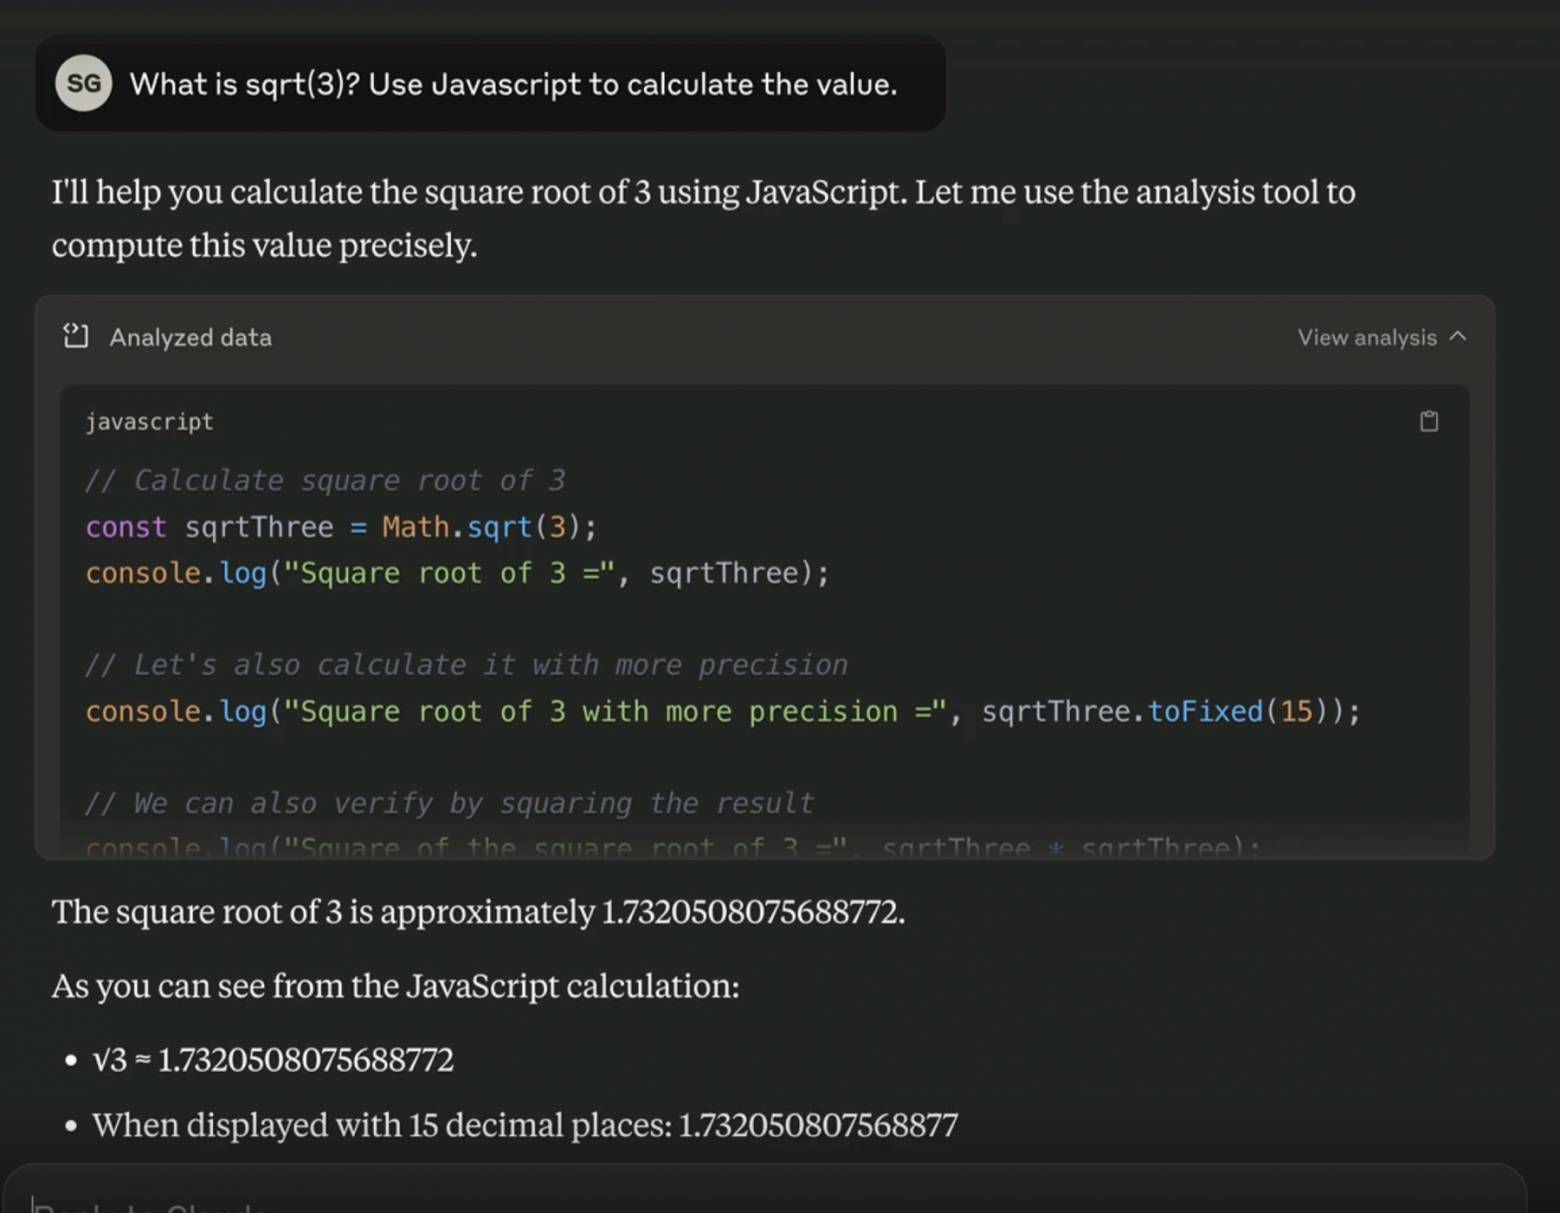
Task: Click the approximately 1.7320508075688772 sentence
Action: coord(478,912)
